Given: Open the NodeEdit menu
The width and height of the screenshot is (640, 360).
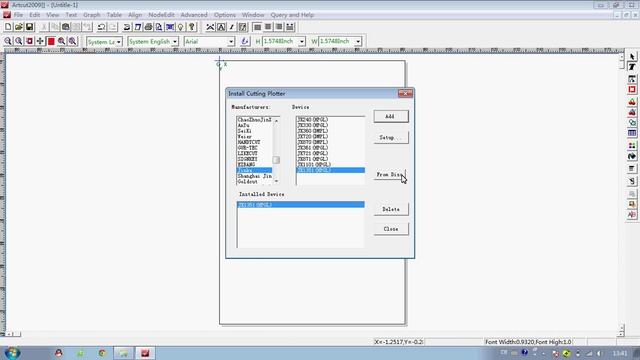Looking at the screenshot, I should click(x=161, y=15).
